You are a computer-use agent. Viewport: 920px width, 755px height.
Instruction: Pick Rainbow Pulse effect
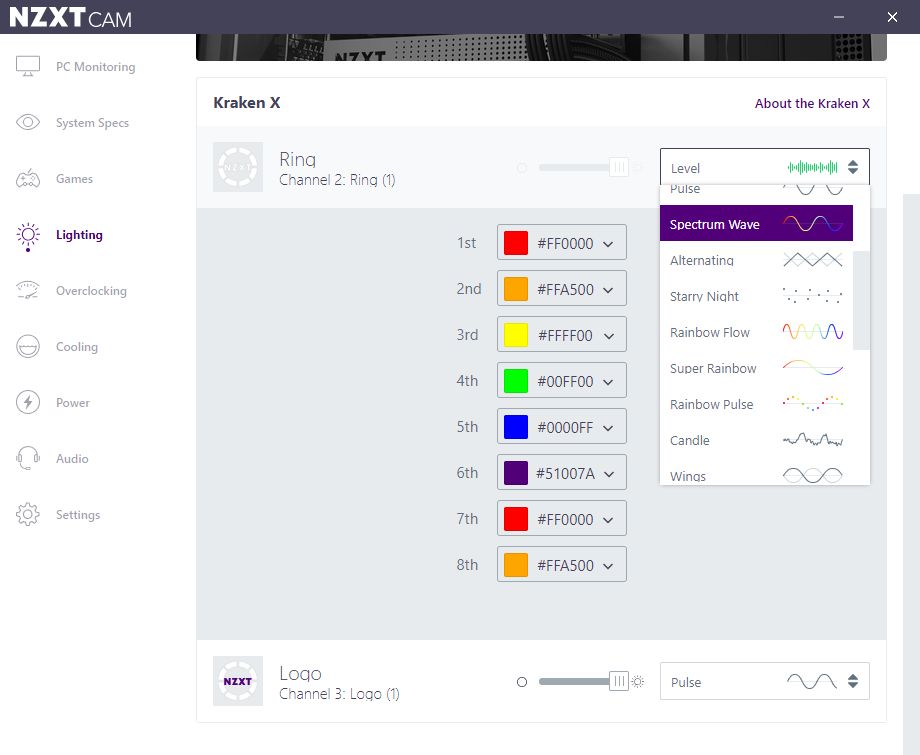756,404
